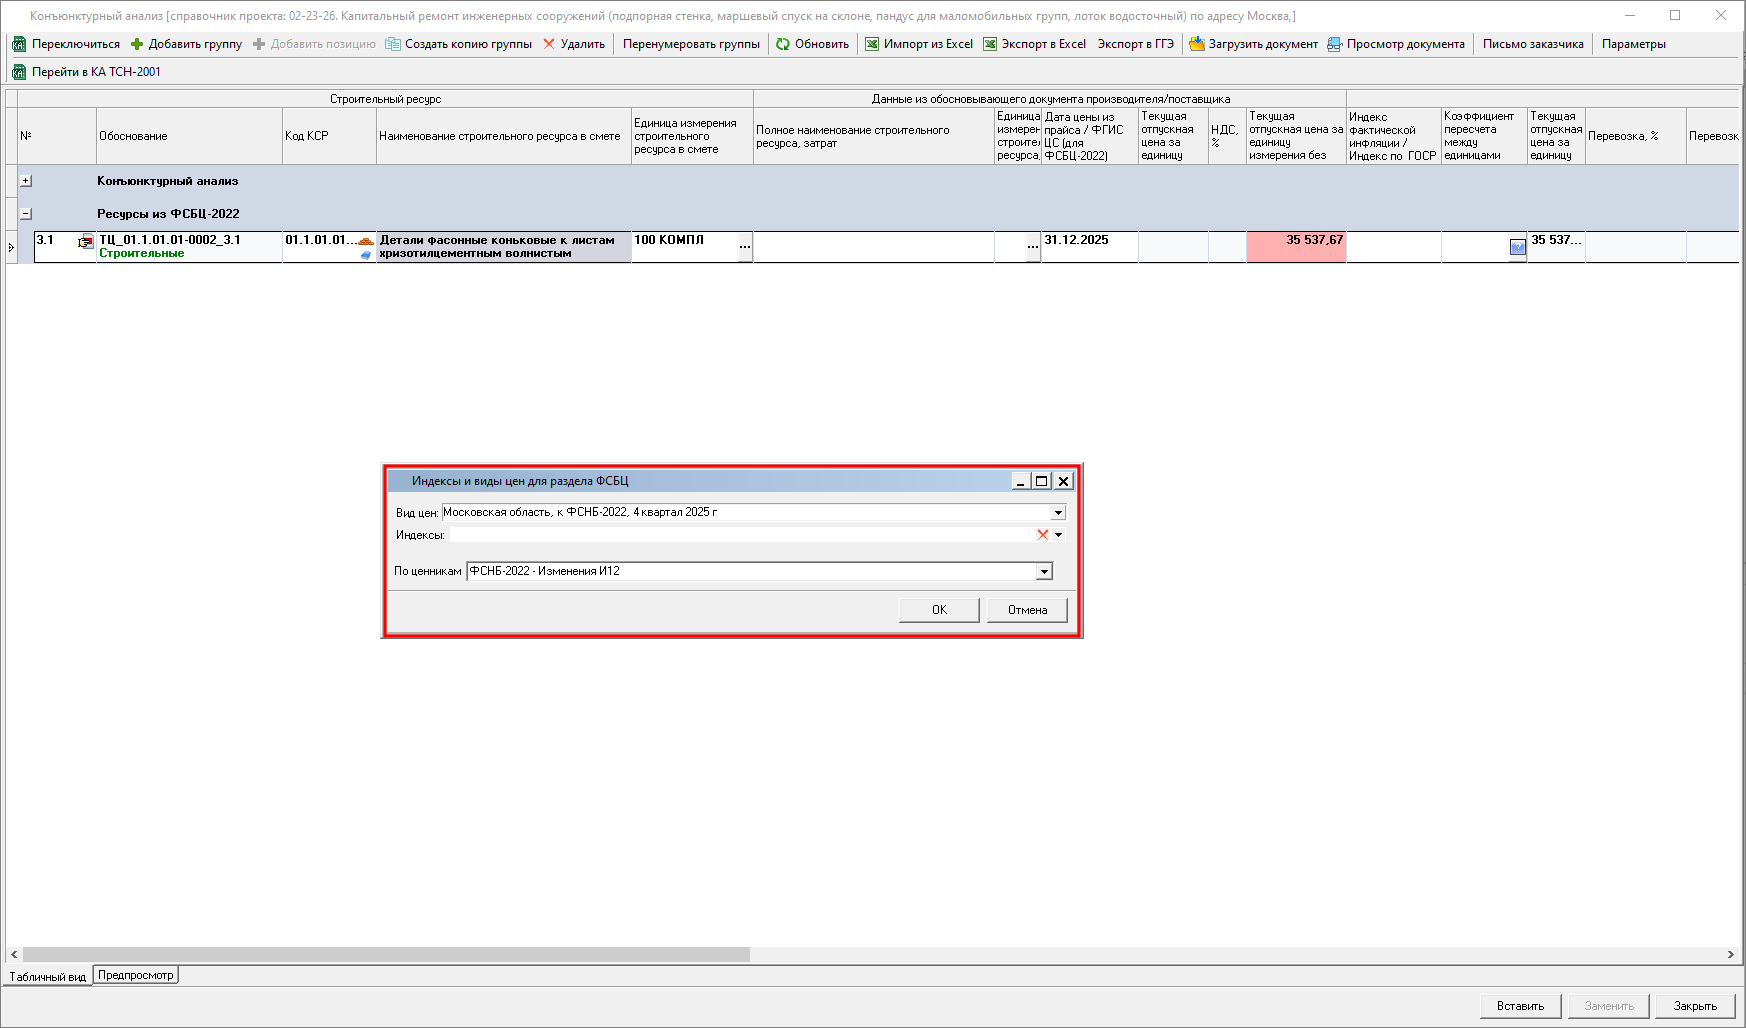Select the ТЦ_01.1.01.01-0002_3.1 cell
Viewport: 1746px width, 1028px height.
[189, 247]
